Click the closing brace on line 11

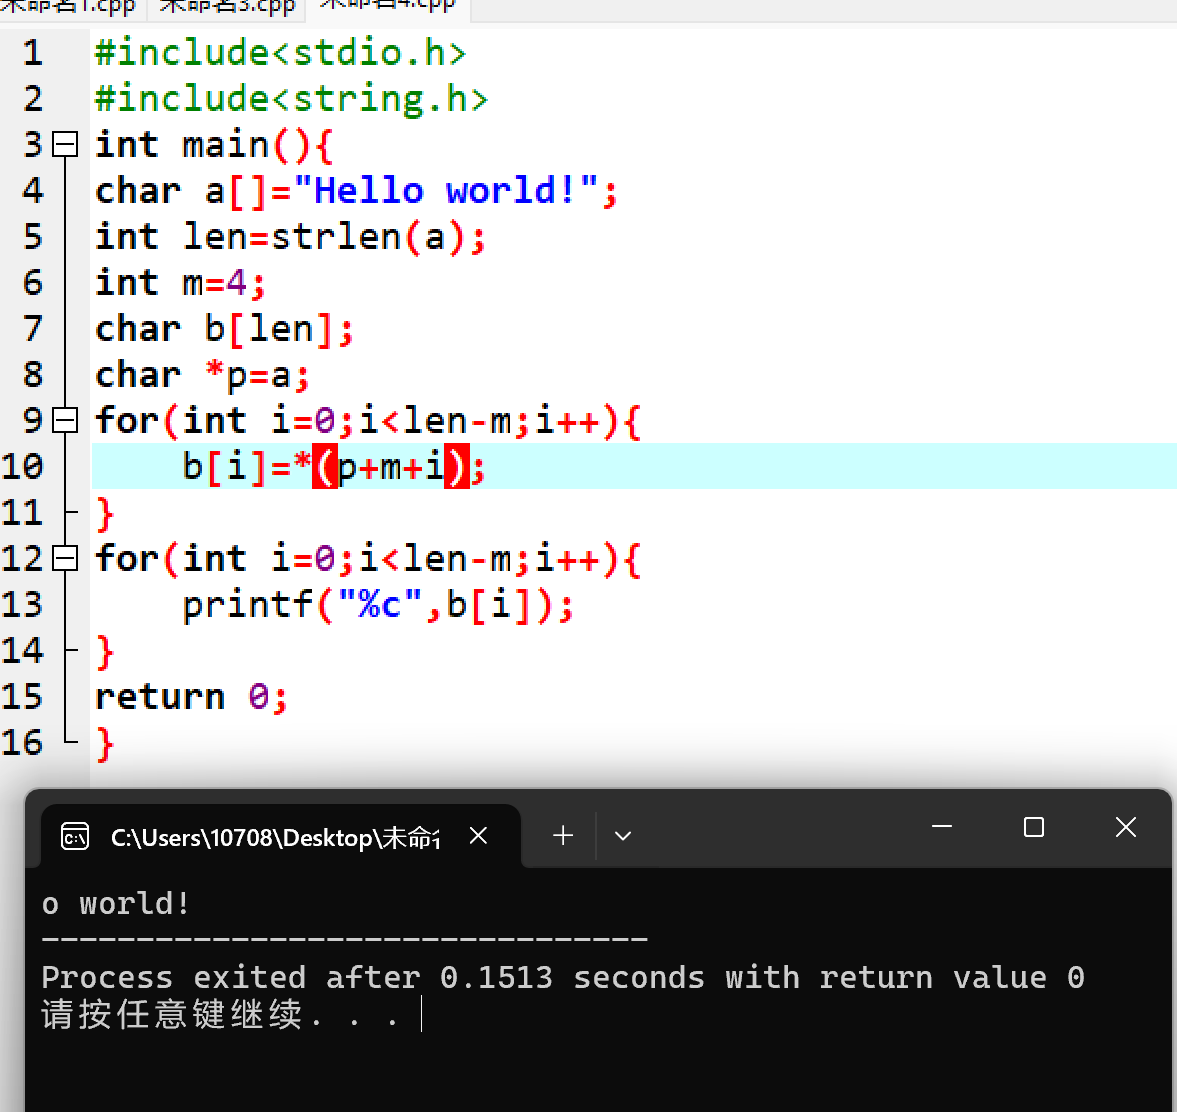(x=105, y=514)
